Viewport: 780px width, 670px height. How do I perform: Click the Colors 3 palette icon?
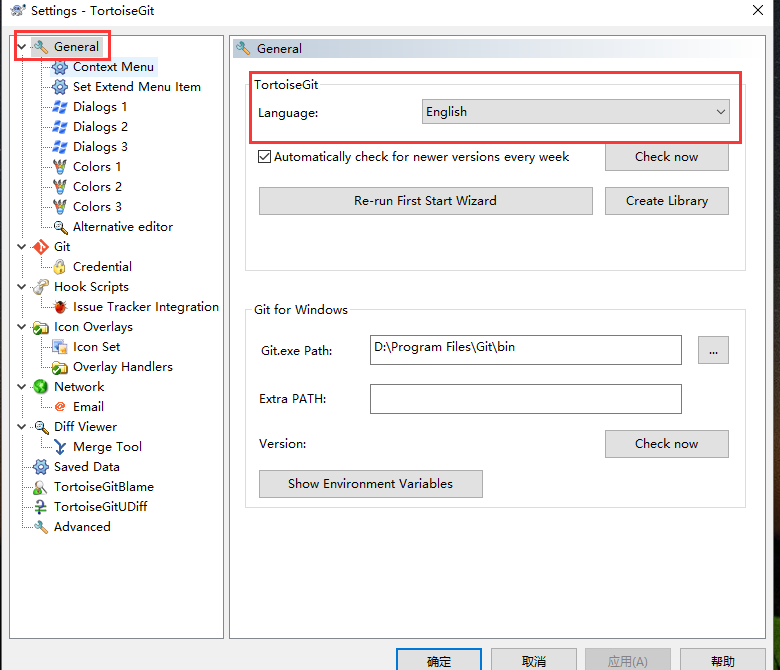tap(60, 206)
